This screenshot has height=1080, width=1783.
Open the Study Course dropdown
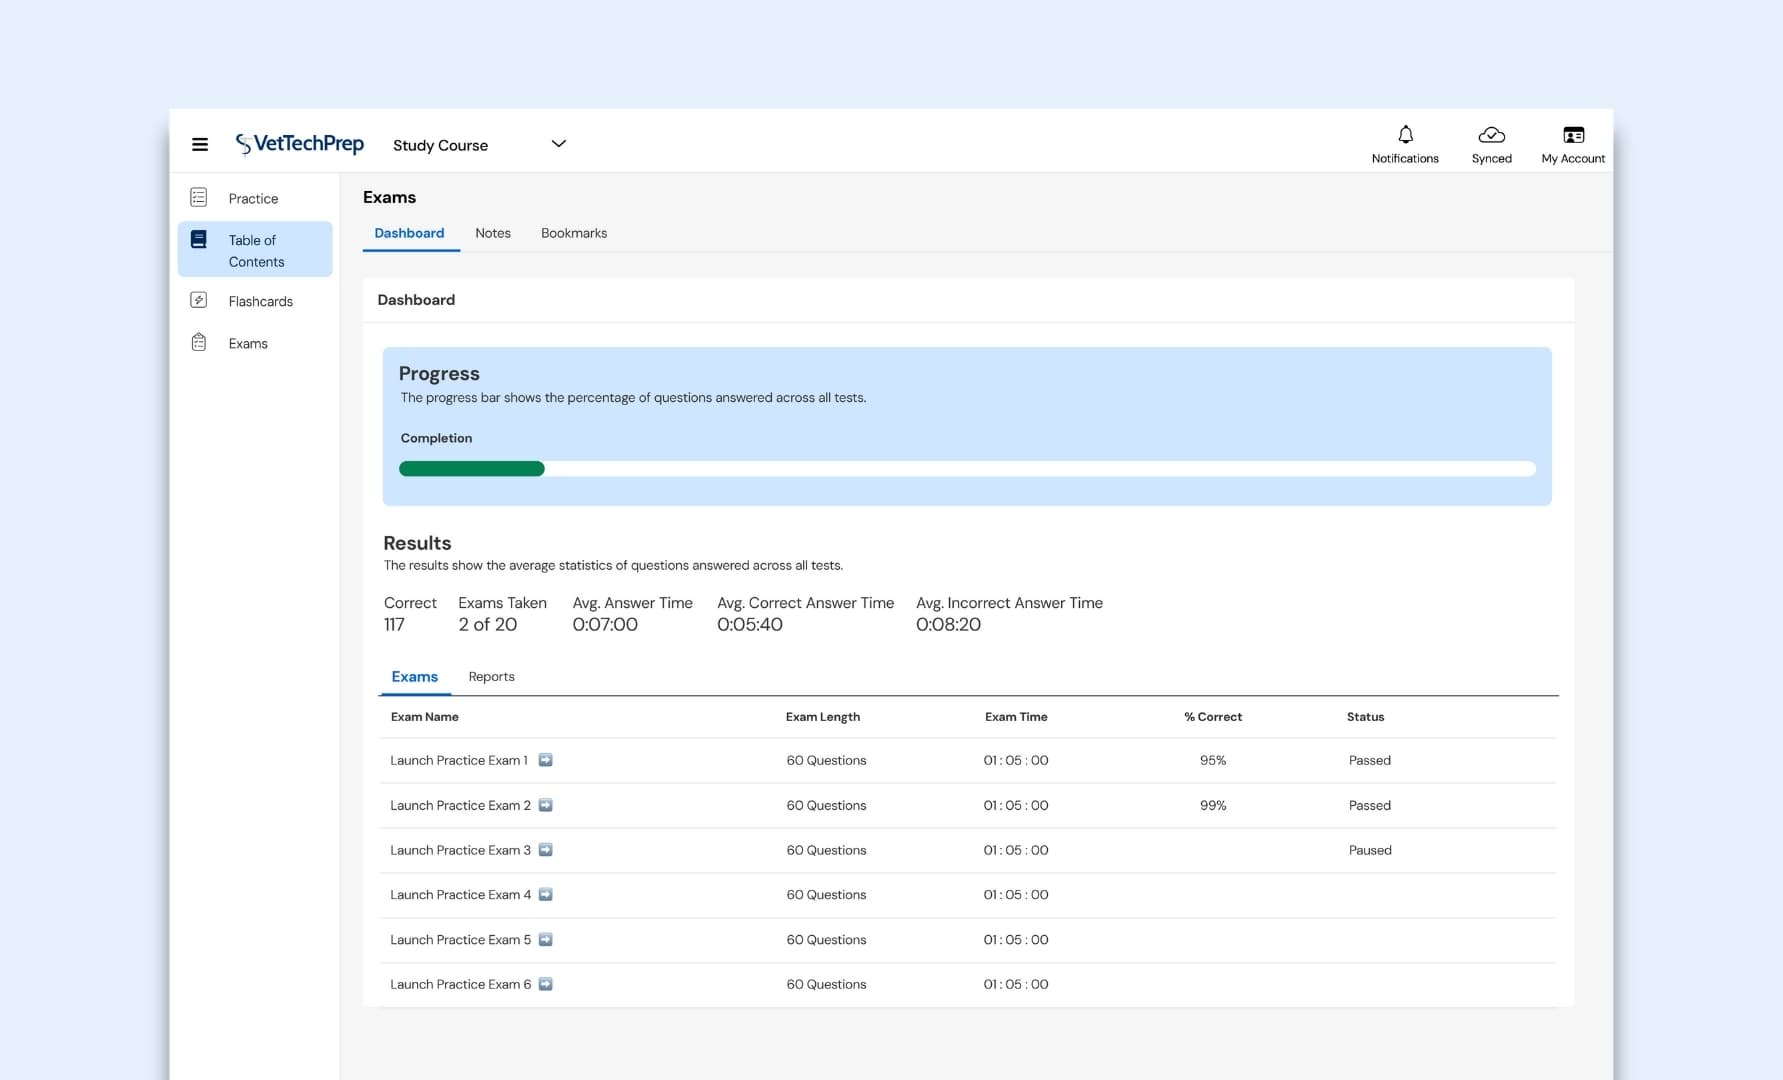coord(558,144)
